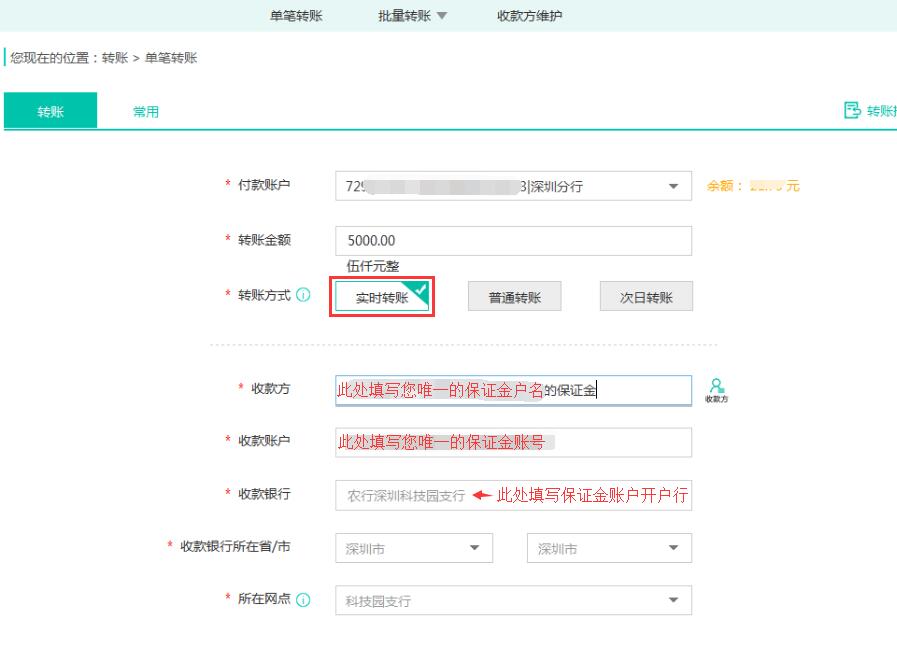The width and height of the screenshot is (897, 651).
Task: Go to 收款方维护 menu item
Action: 529,16
